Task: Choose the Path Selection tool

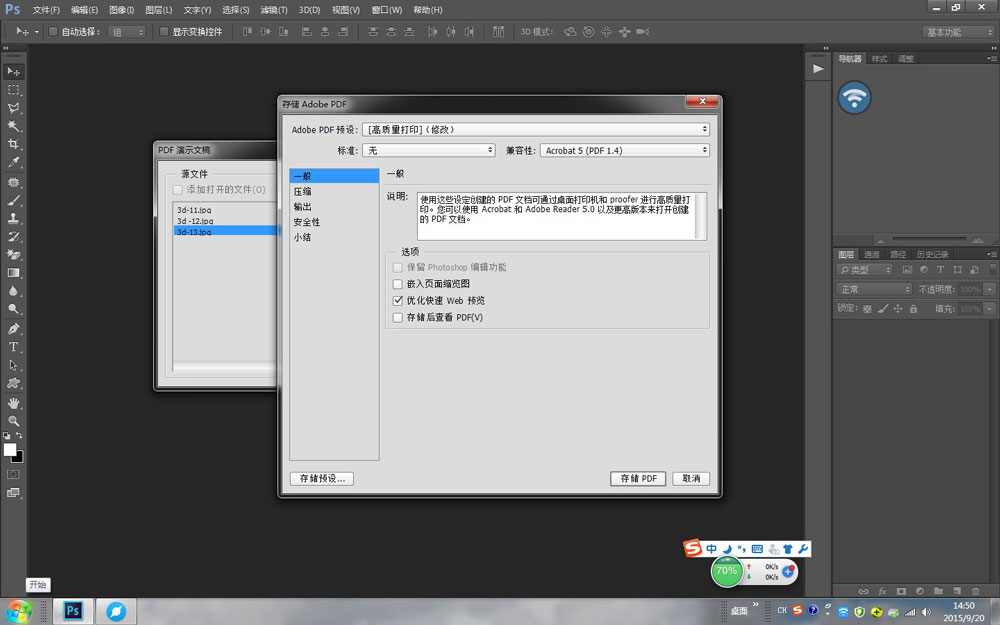Action: (13, 365)
